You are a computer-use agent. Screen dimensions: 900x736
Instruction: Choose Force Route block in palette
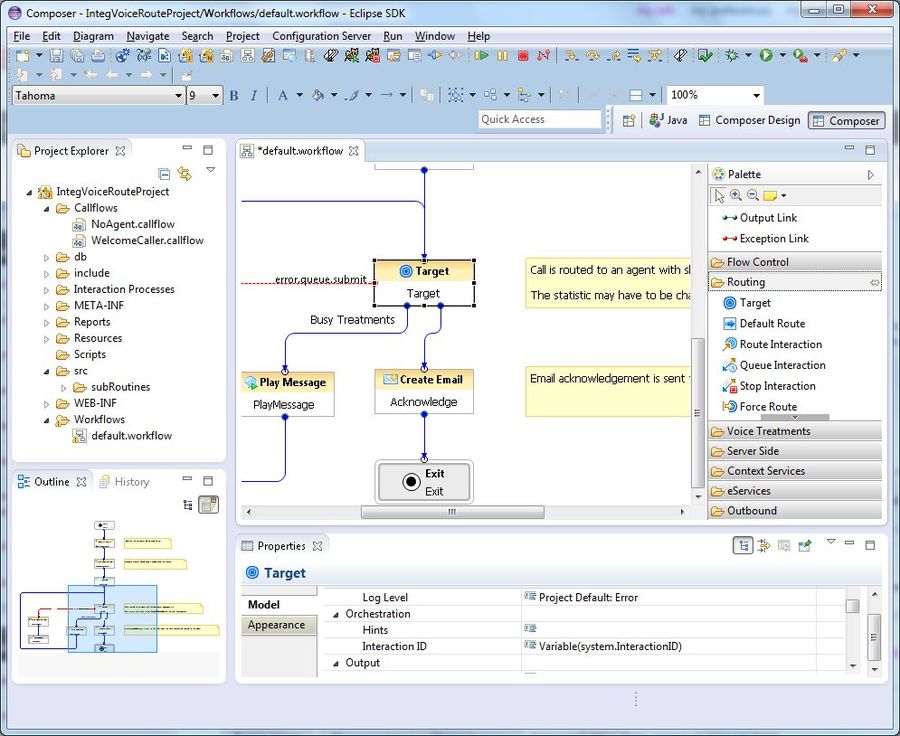[759, 406]
